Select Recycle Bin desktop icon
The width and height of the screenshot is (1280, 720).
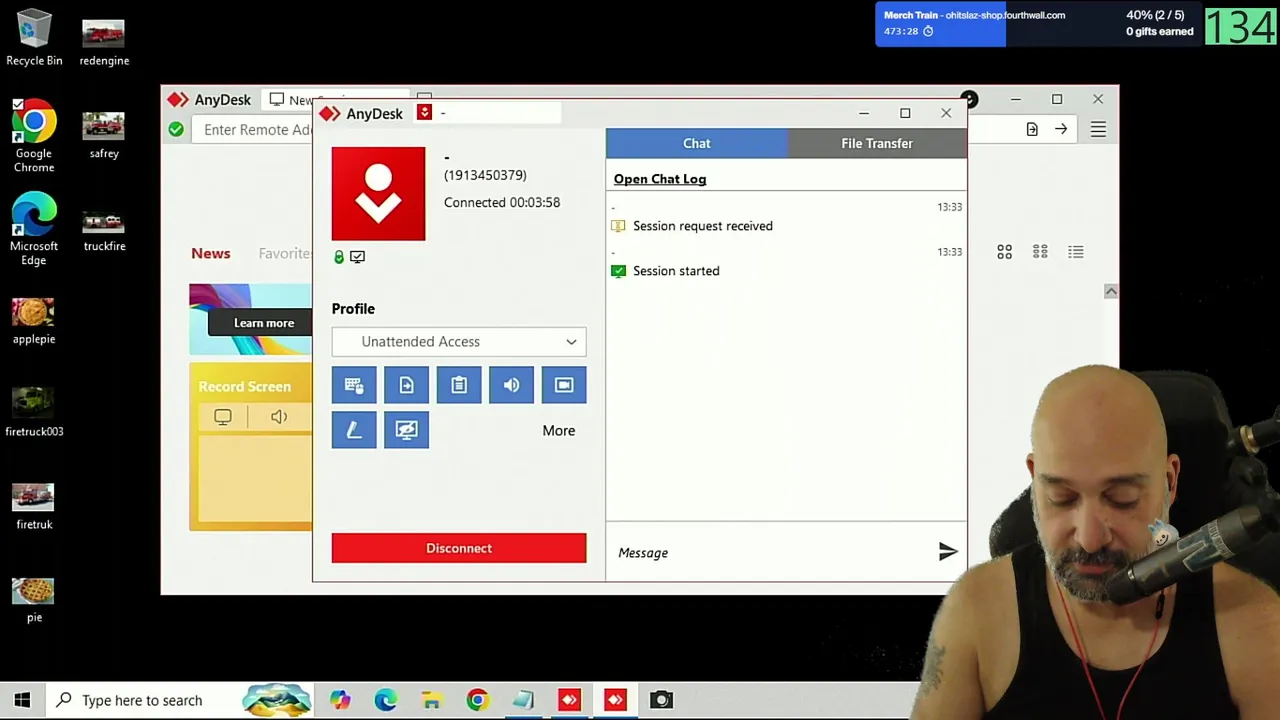point(34,38)
